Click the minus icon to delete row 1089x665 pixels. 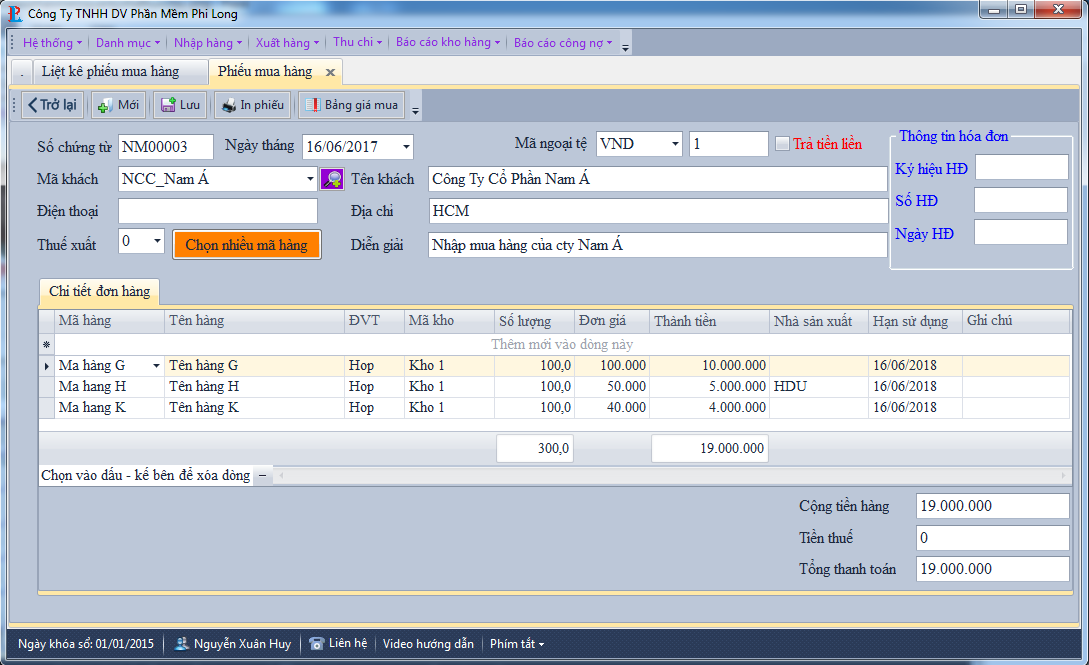pos(263,475)
